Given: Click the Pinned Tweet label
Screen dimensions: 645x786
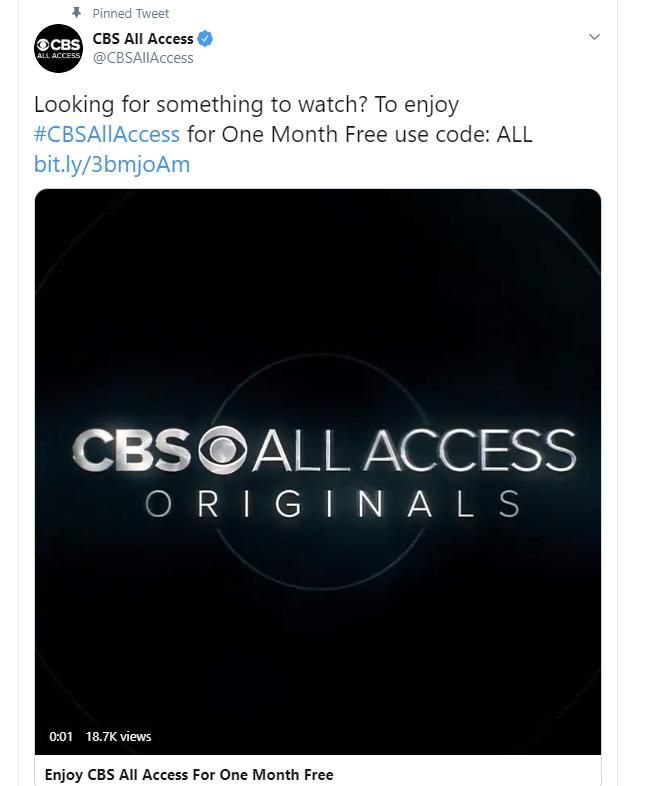Looking at the screenshot, I should (x=131, y=13).
